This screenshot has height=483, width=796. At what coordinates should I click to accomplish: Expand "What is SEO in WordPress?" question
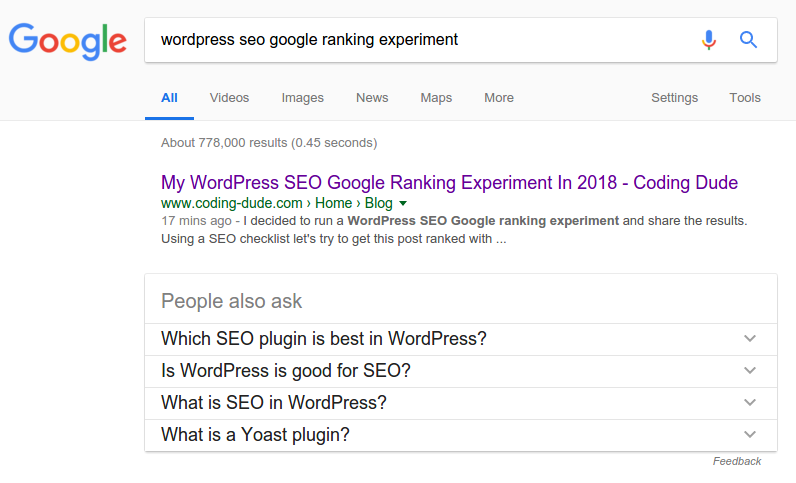461,403
